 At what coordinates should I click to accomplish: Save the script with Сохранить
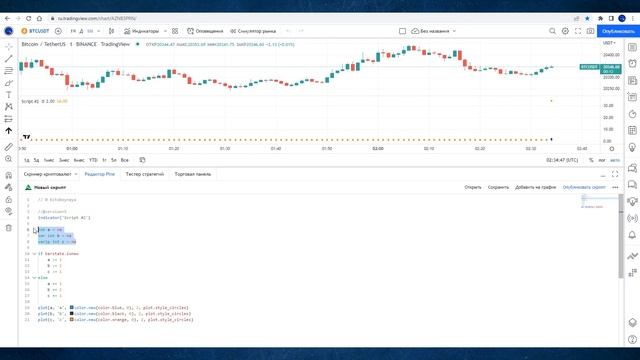pos(498,187)
